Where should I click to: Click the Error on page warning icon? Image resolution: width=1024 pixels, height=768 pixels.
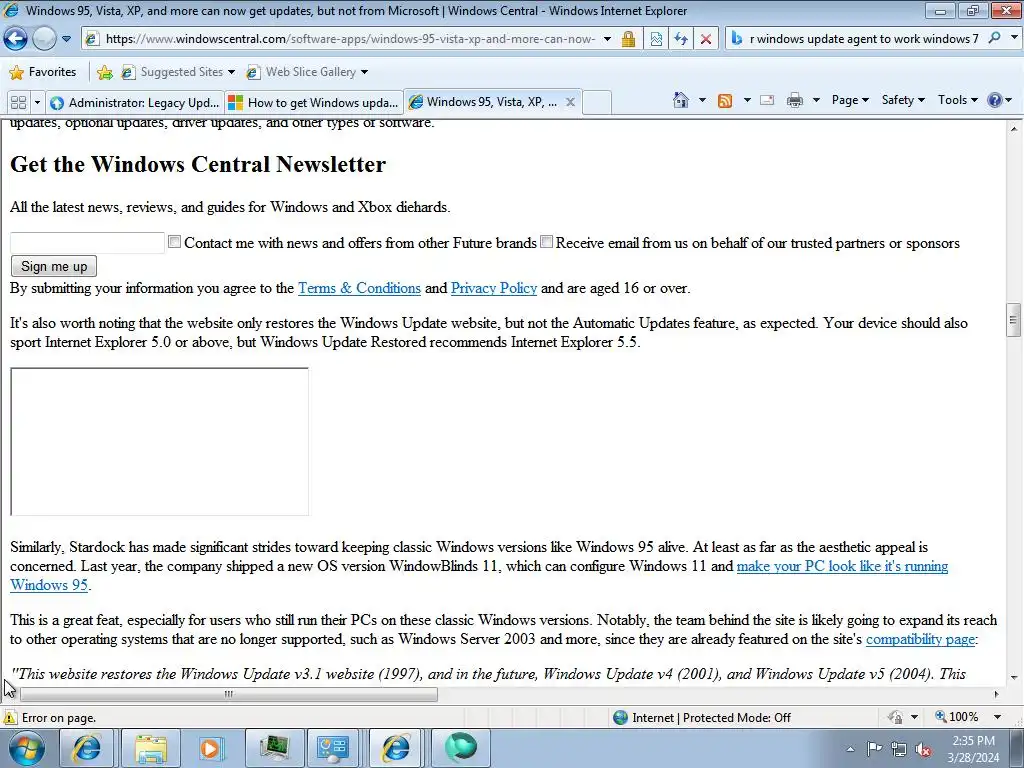pos(10,718)
